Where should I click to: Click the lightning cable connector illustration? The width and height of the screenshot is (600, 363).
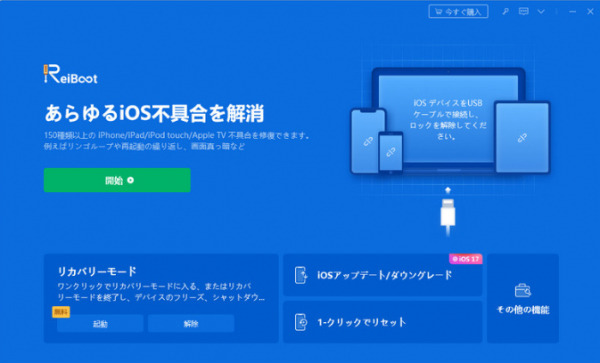448,212
